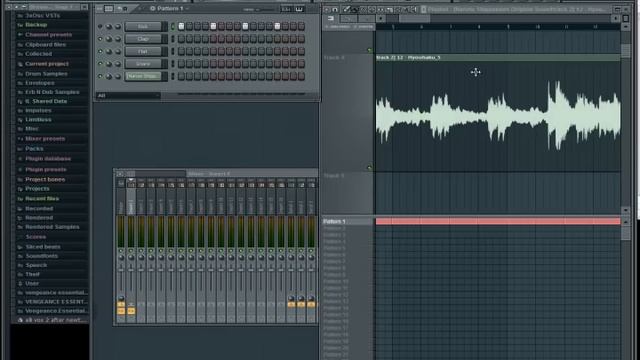Screen dimensions: 640x360
Task: Open the Rendered Samples folder
Action: [52, 227]
